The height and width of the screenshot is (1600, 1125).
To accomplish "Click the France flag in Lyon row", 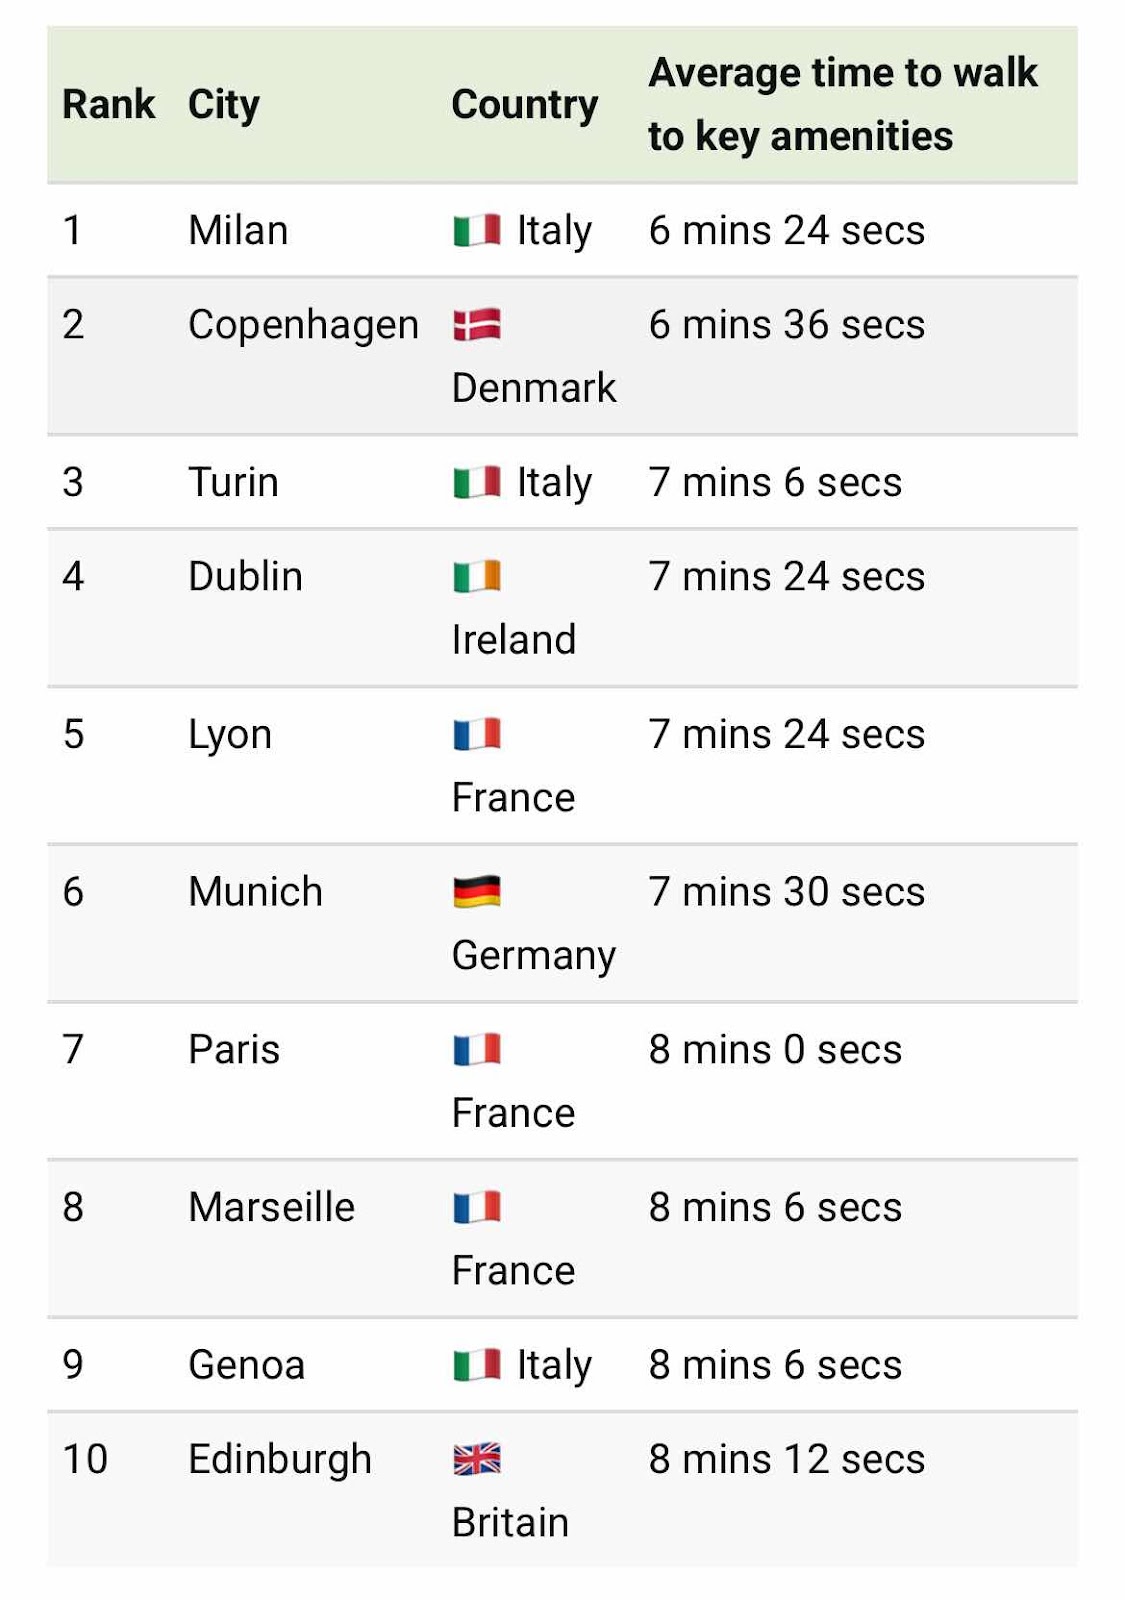I will [x=476, y=735].
